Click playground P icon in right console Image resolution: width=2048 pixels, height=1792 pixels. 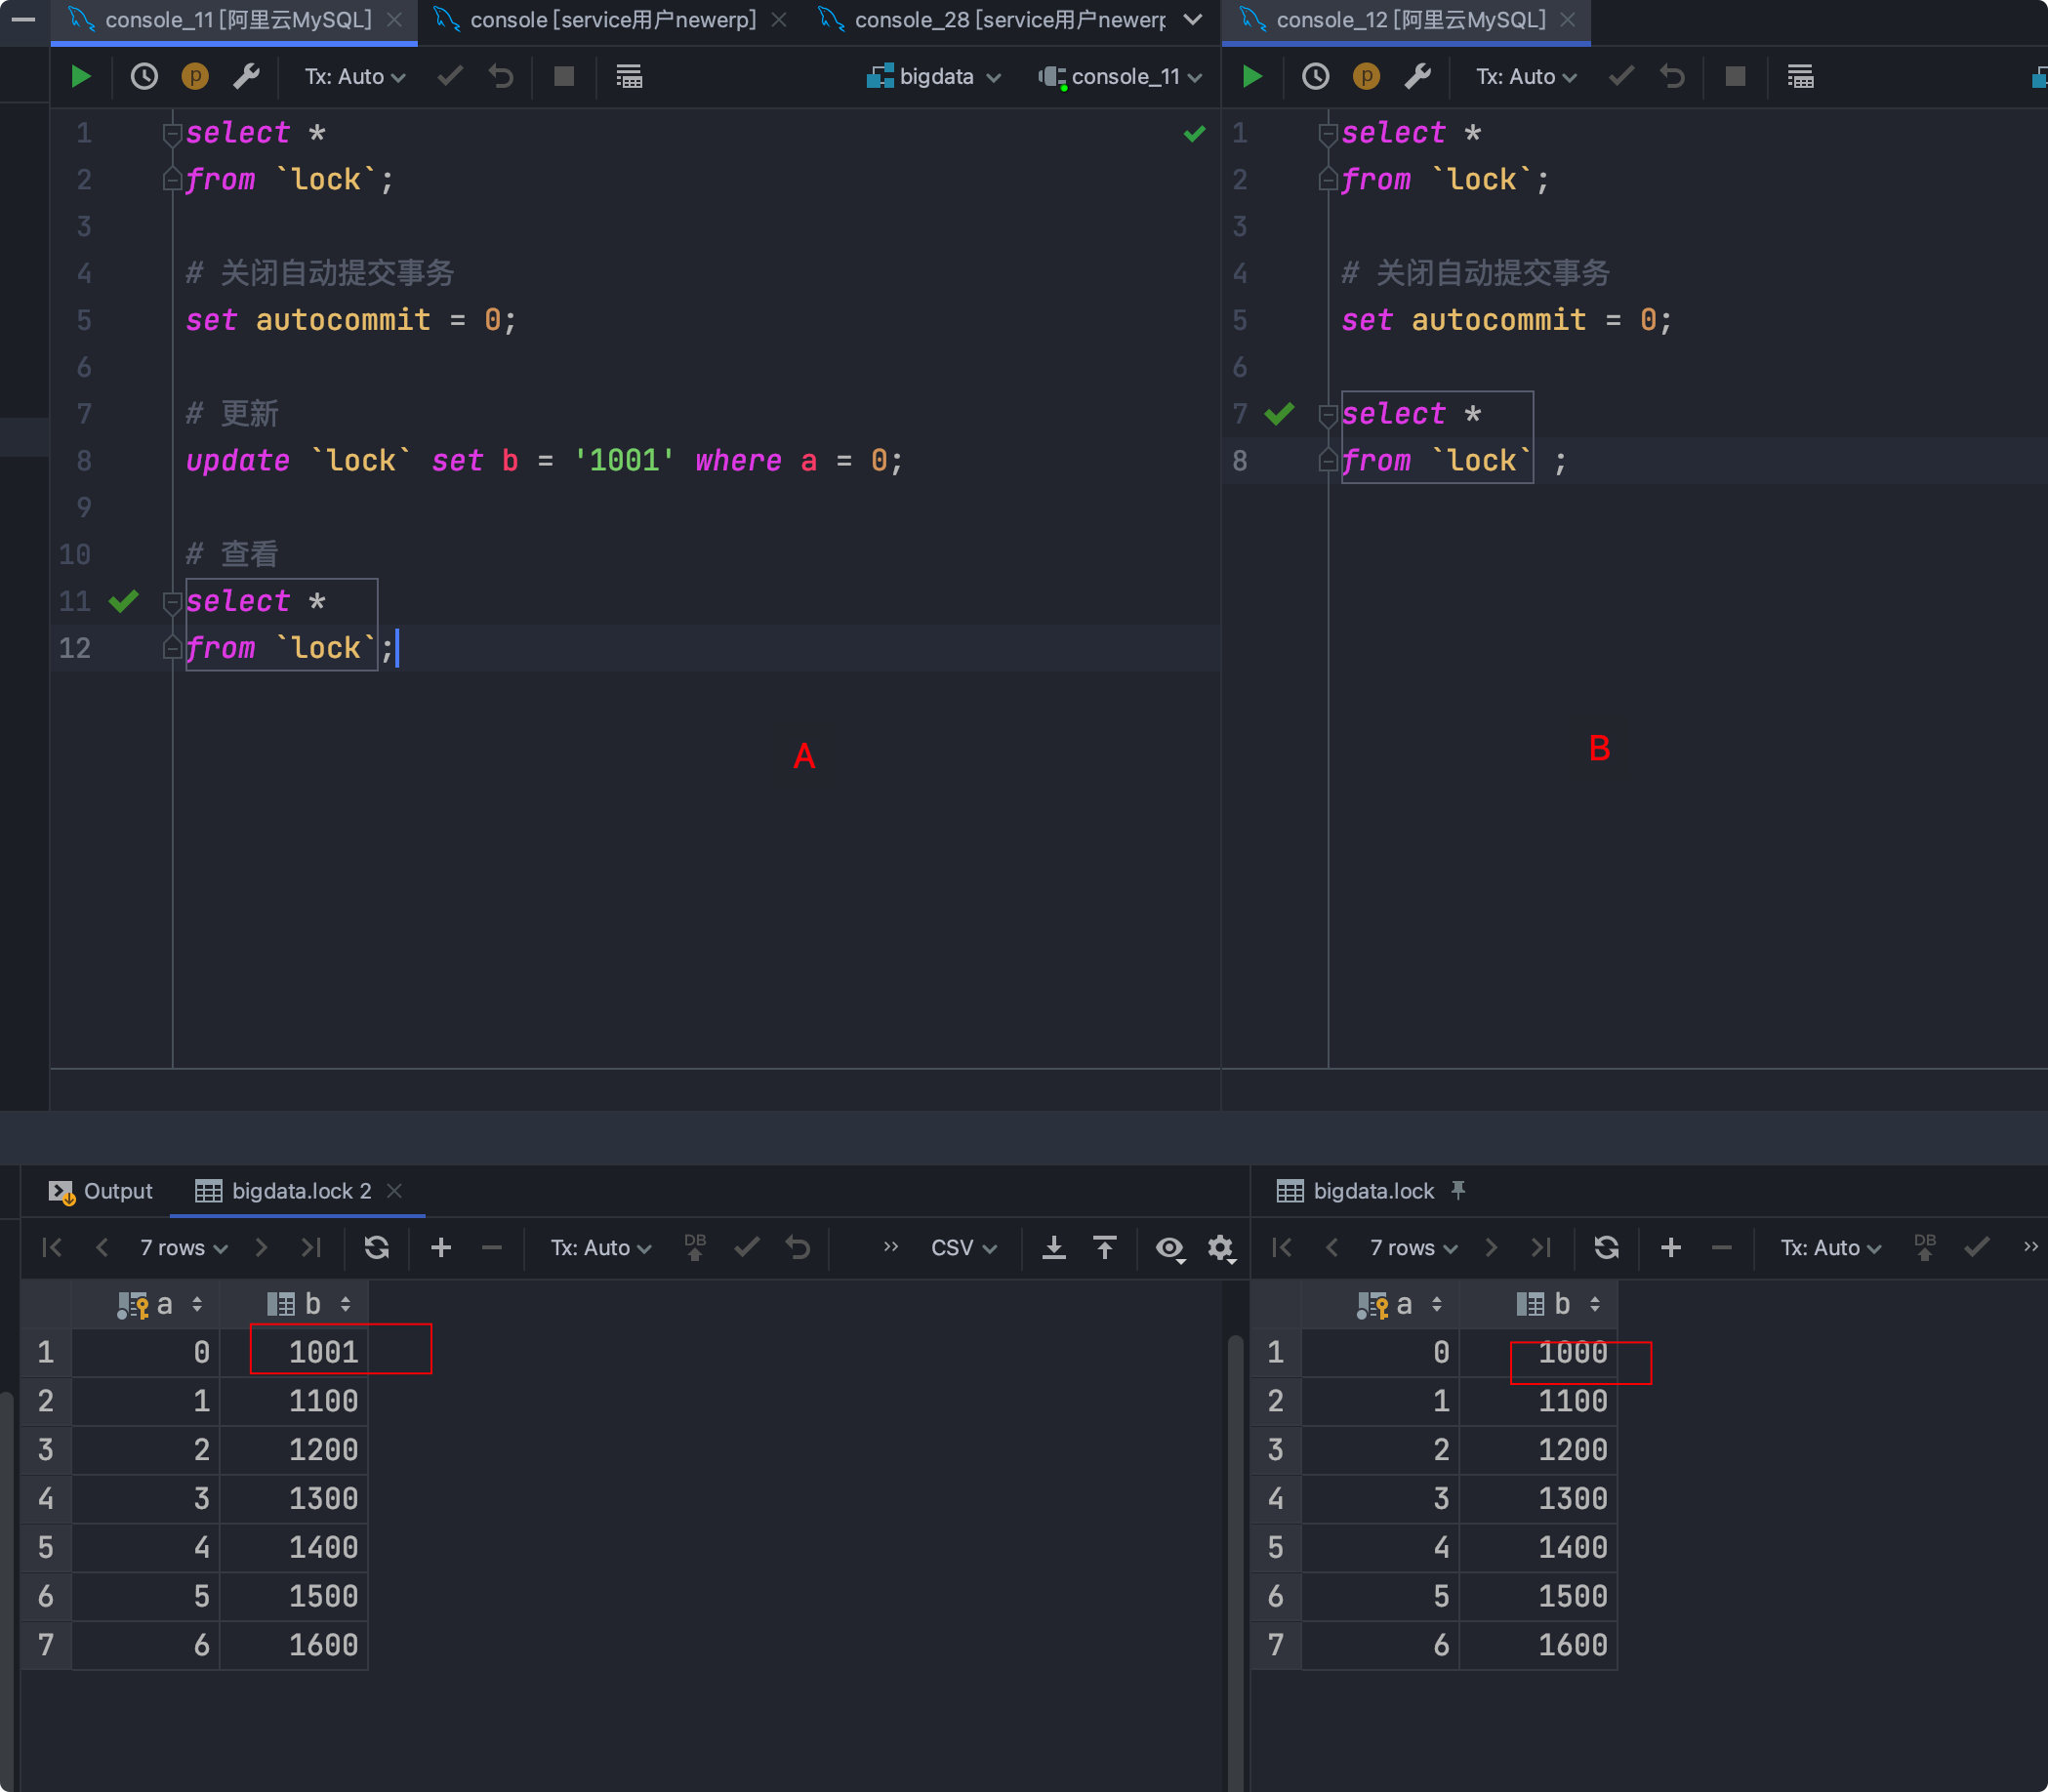click(1366, 76)
